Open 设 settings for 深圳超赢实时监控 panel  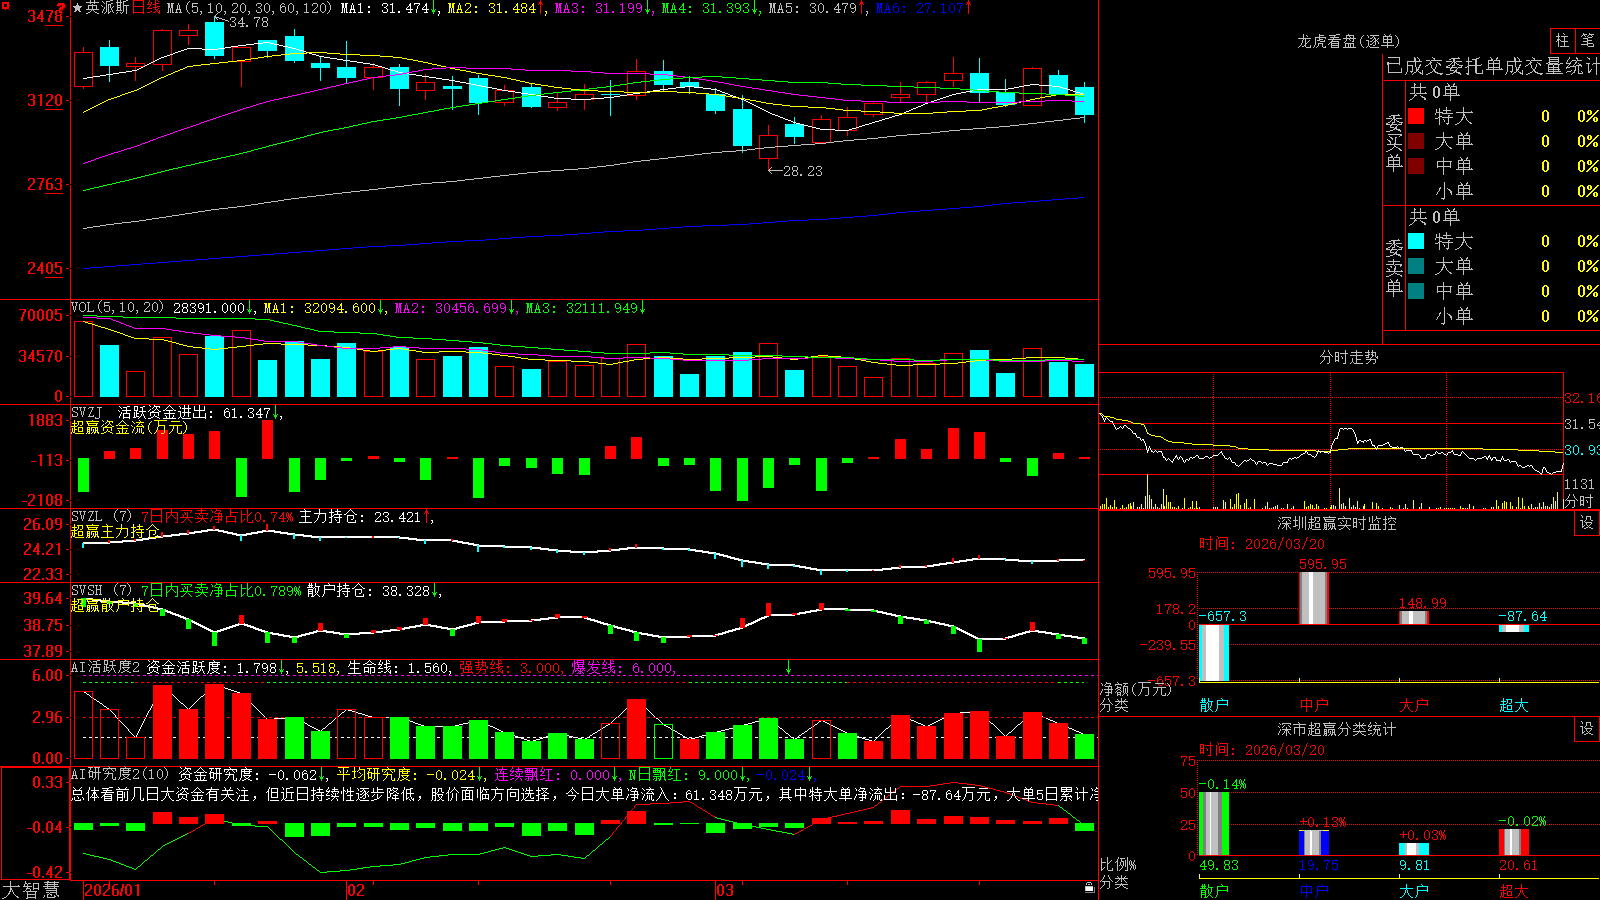point(1587,523)
